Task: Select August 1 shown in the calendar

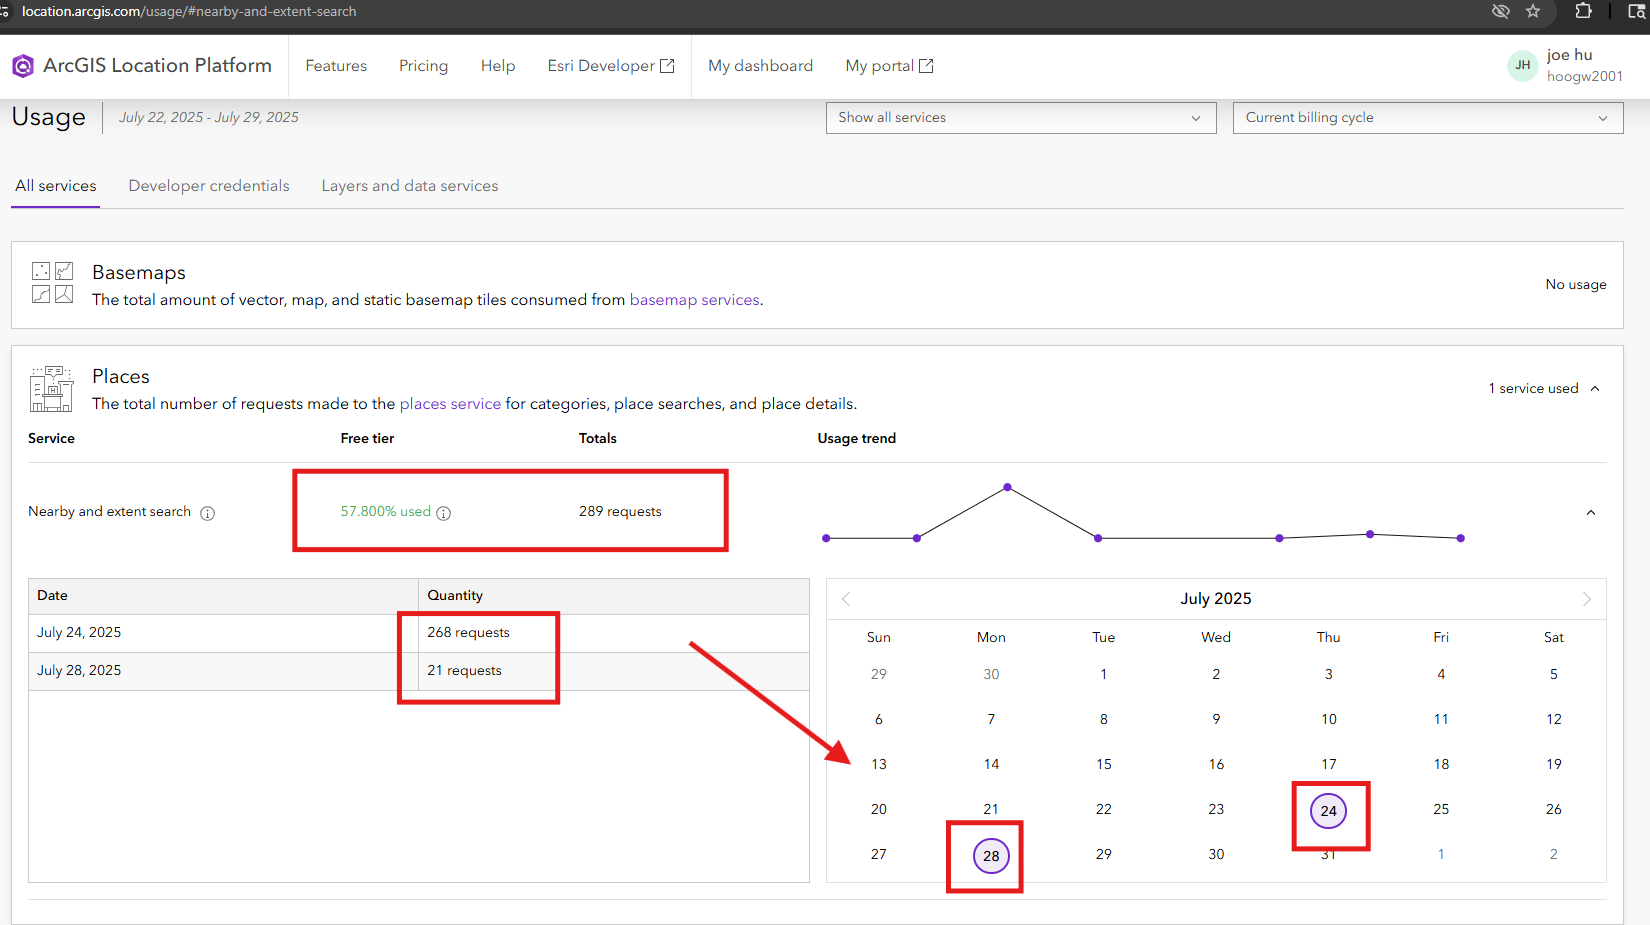Action: coord(1440,854)
